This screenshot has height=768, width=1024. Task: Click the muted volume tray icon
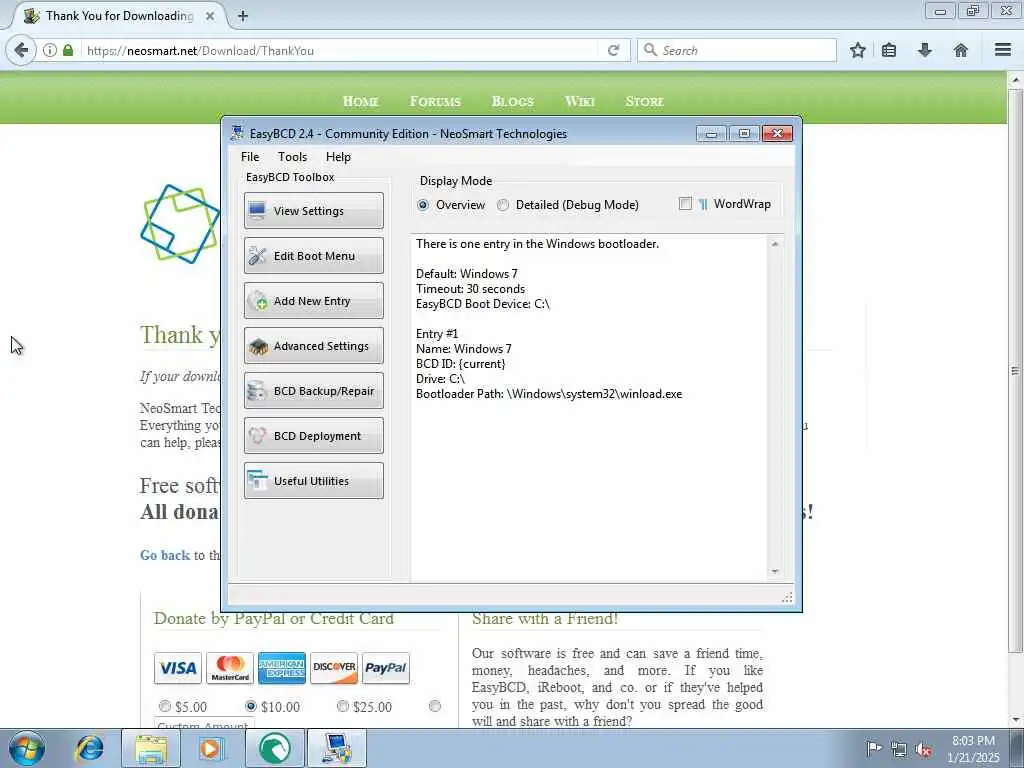(923, 749)
